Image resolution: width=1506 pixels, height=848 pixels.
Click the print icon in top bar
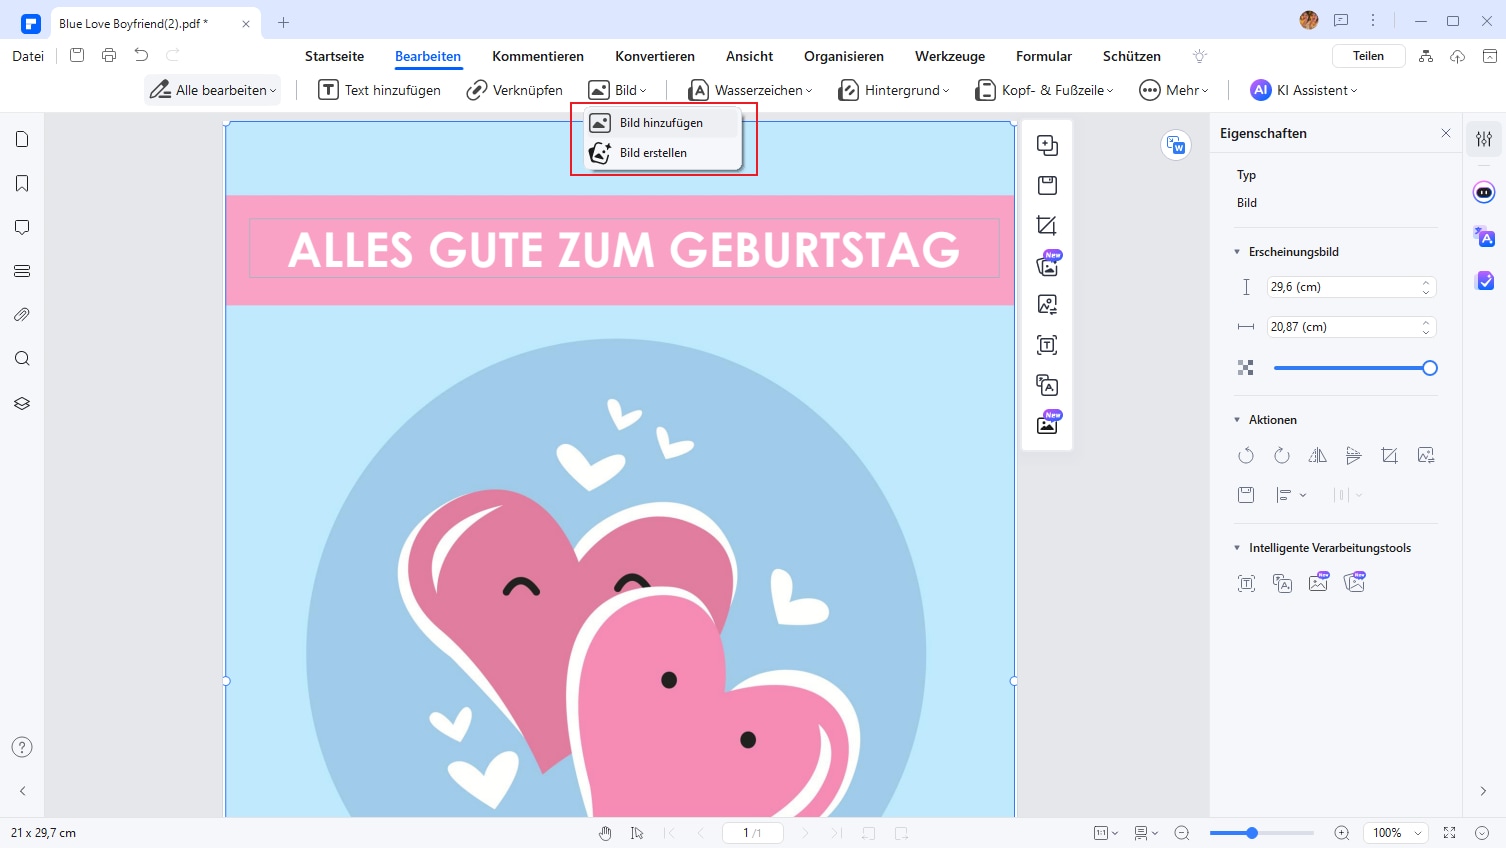[x=109, y=56]
